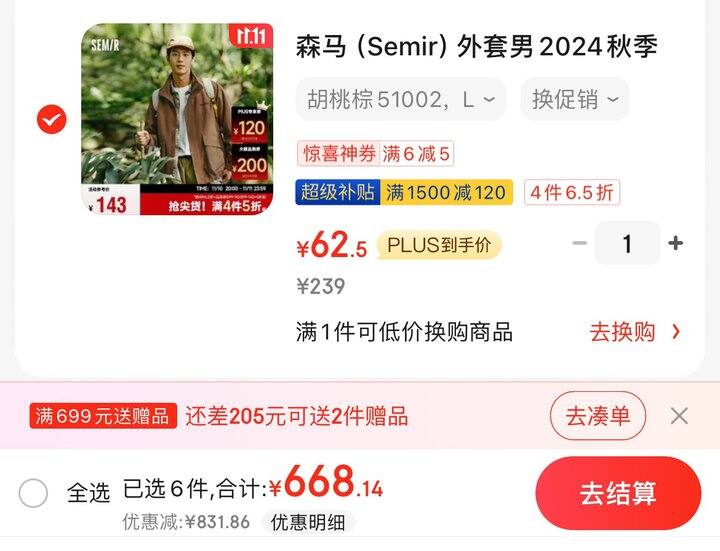Tap the 满699元送赠品 red label
The image size is (720, 551).
point(103,416)
